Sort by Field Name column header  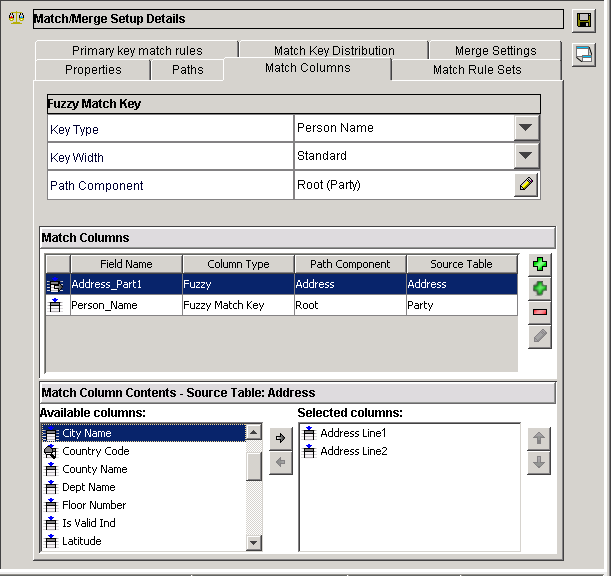coord(126,264)
